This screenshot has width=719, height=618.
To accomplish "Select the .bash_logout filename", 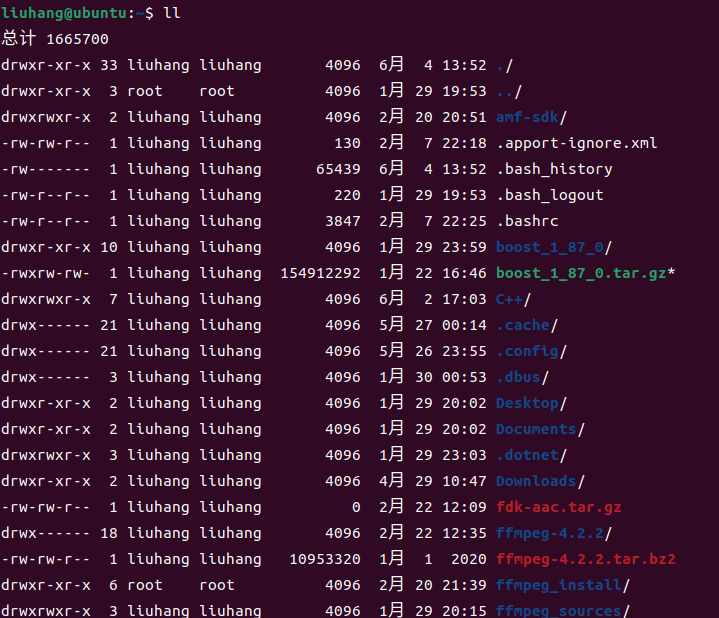I will tap(550, 195).
